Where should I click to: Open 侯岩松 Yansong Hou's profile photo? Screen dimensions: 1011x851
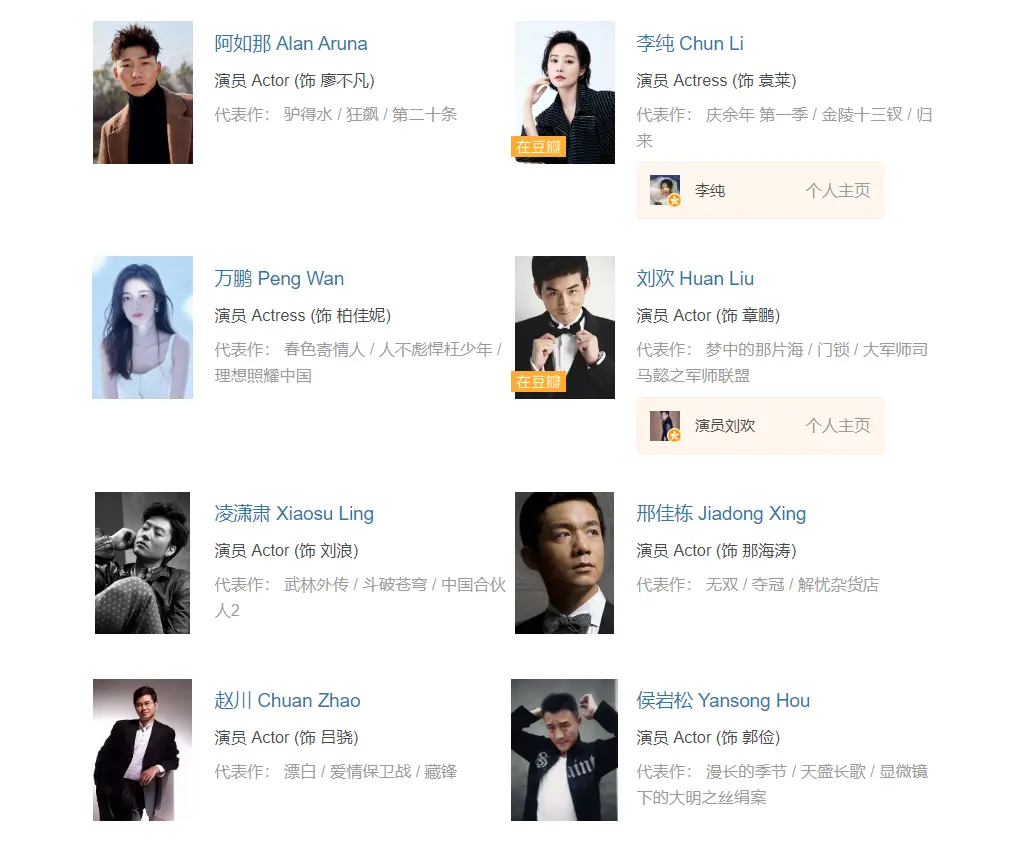pos(564,750)
